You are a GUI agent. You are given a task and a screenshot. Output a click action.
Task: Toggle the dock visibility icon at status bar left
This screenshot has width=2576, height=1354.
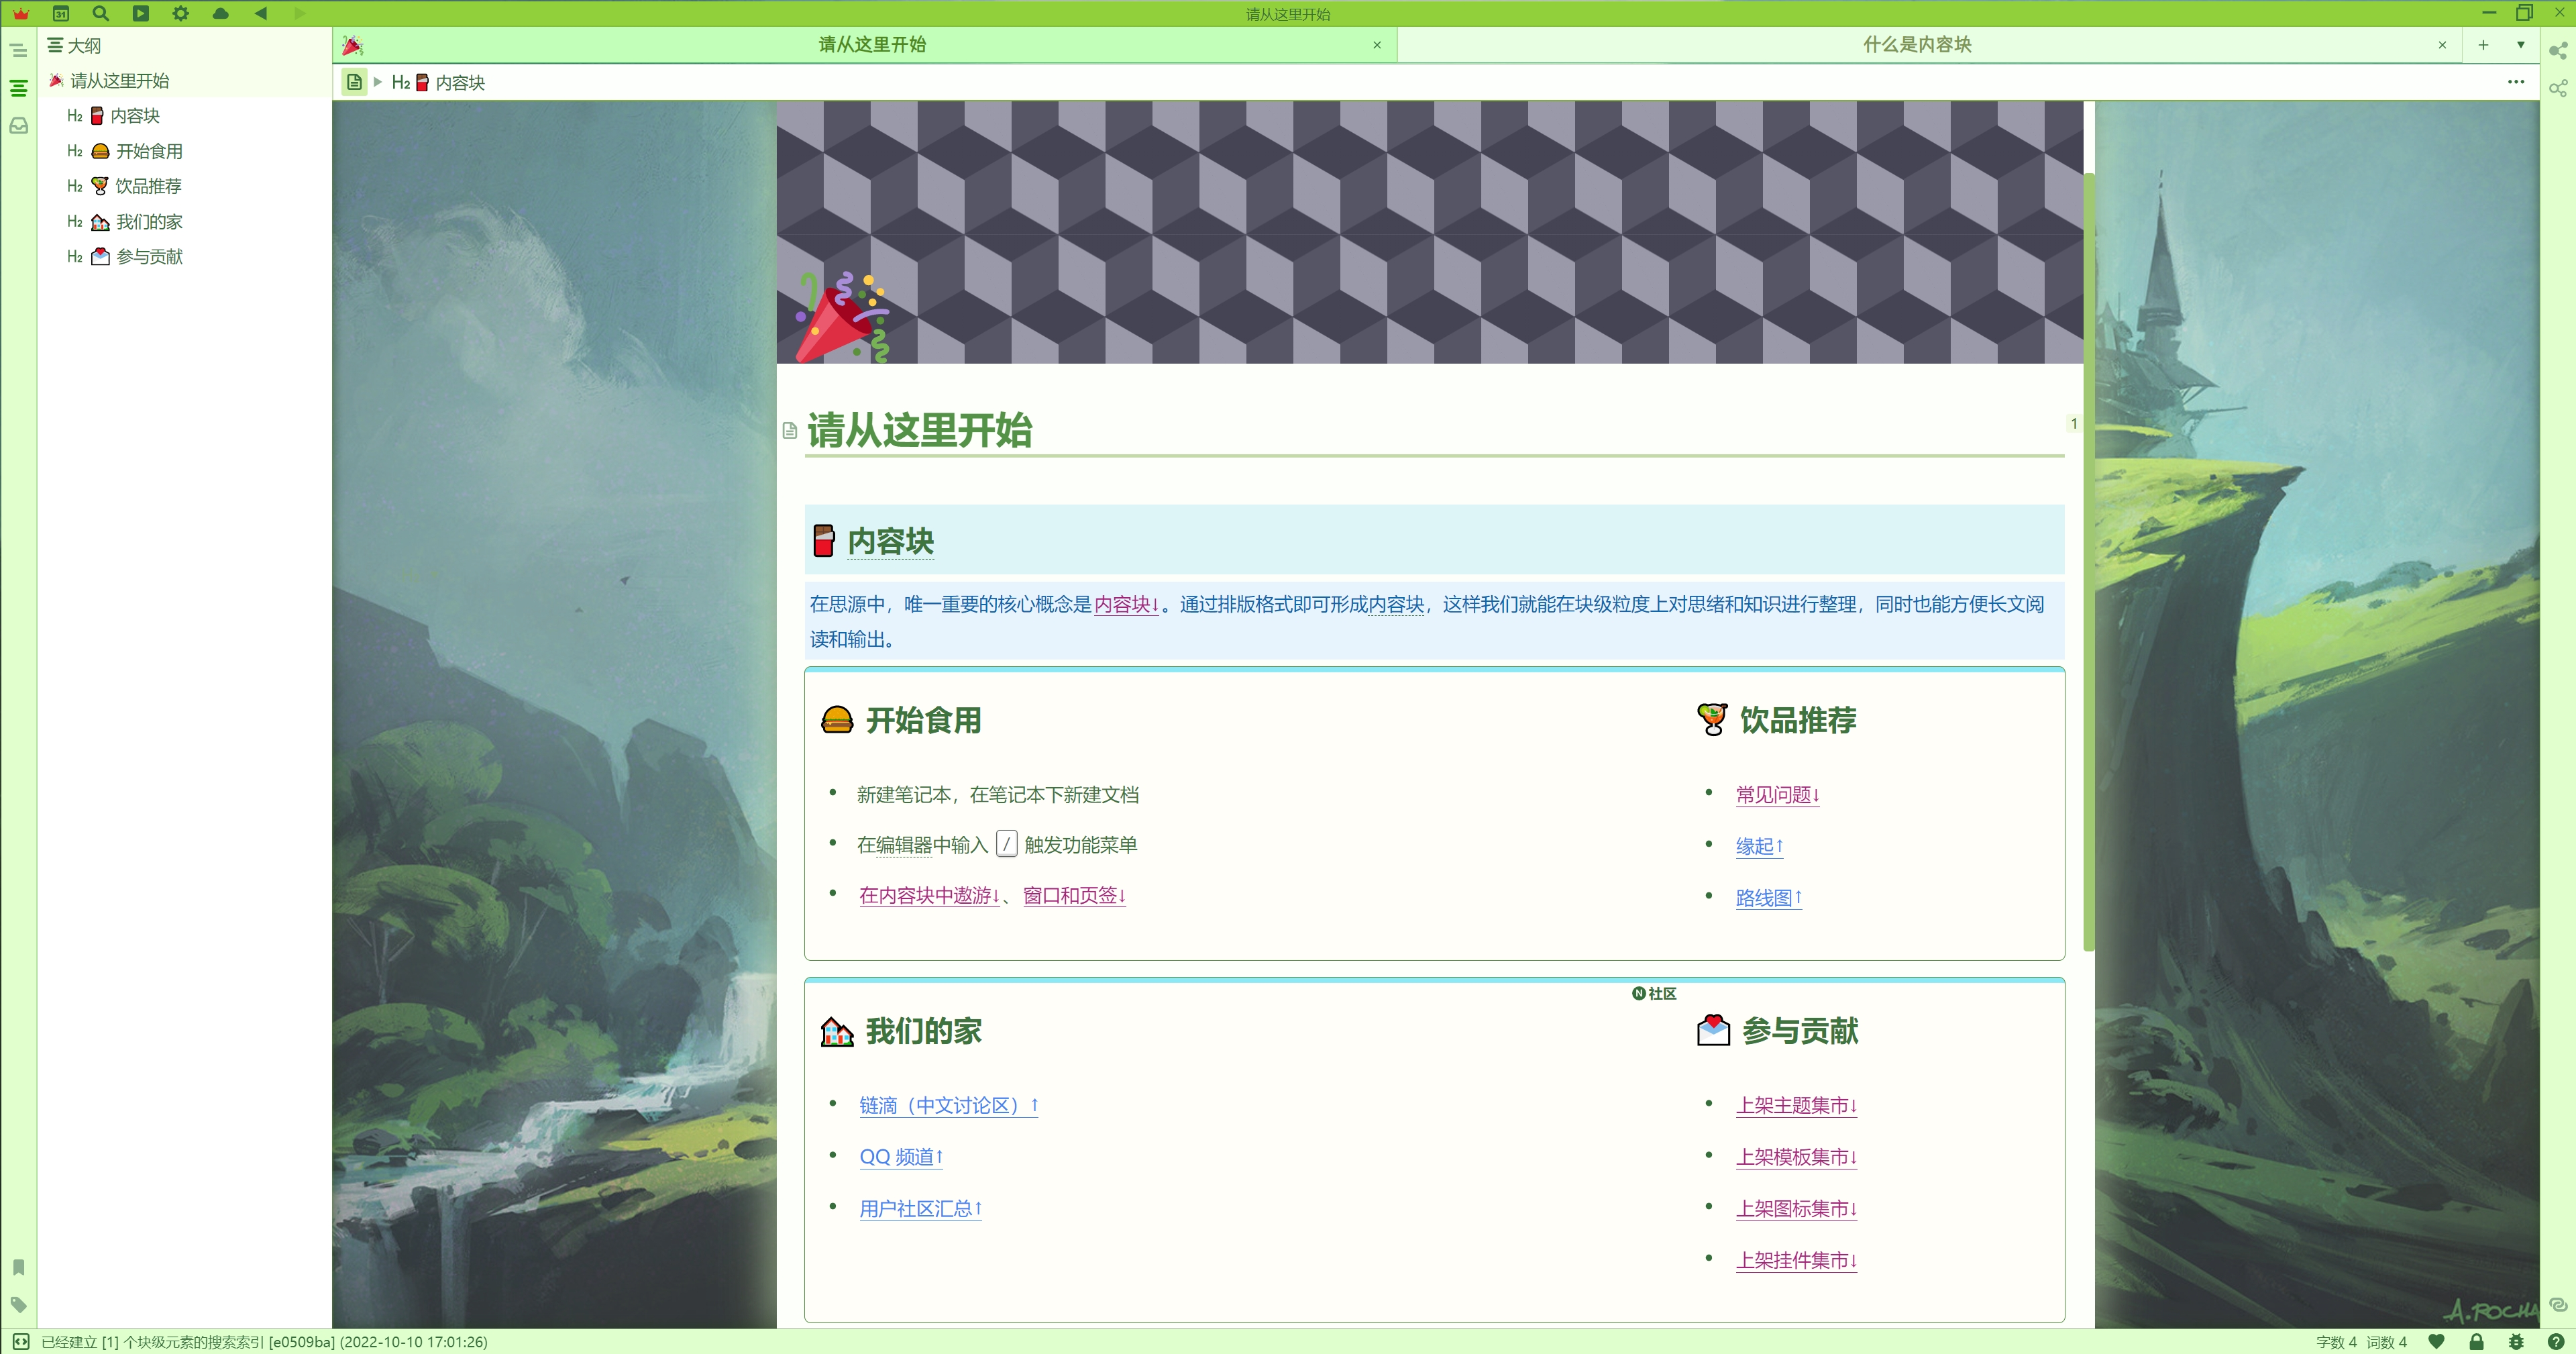[21, 1342]
